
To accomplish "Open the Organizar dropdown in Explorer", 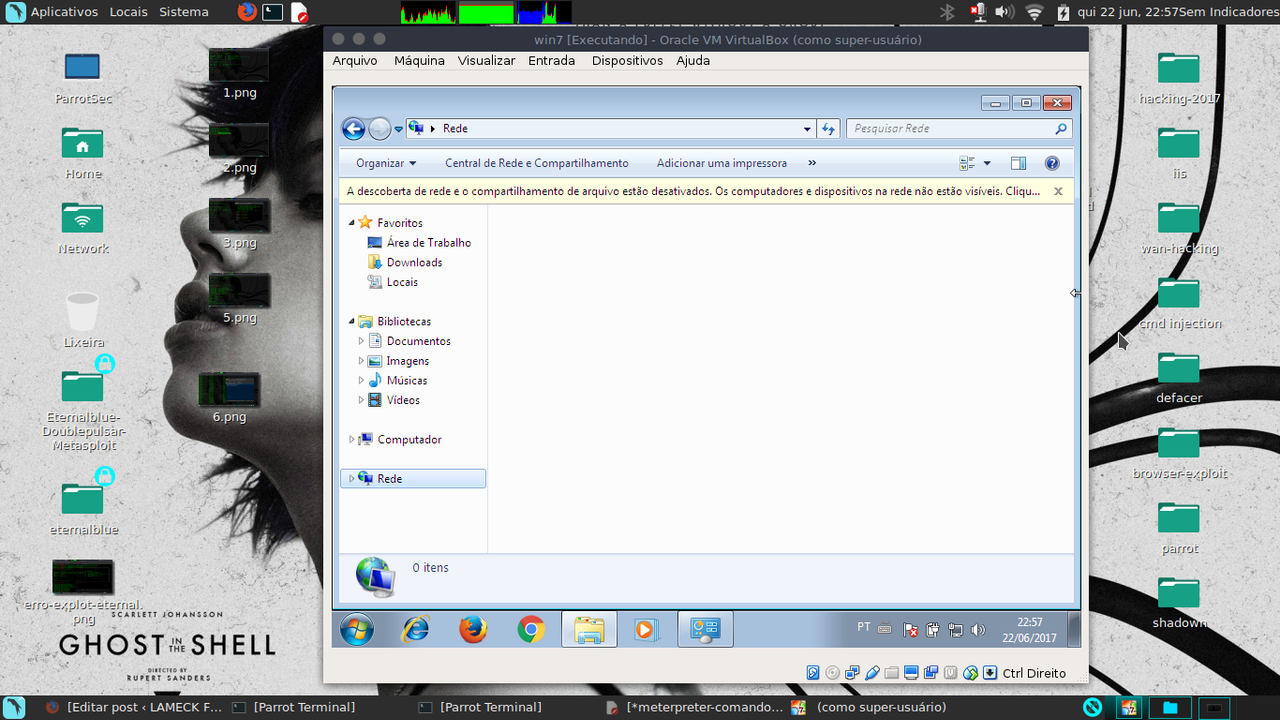I will click(386, 163).
